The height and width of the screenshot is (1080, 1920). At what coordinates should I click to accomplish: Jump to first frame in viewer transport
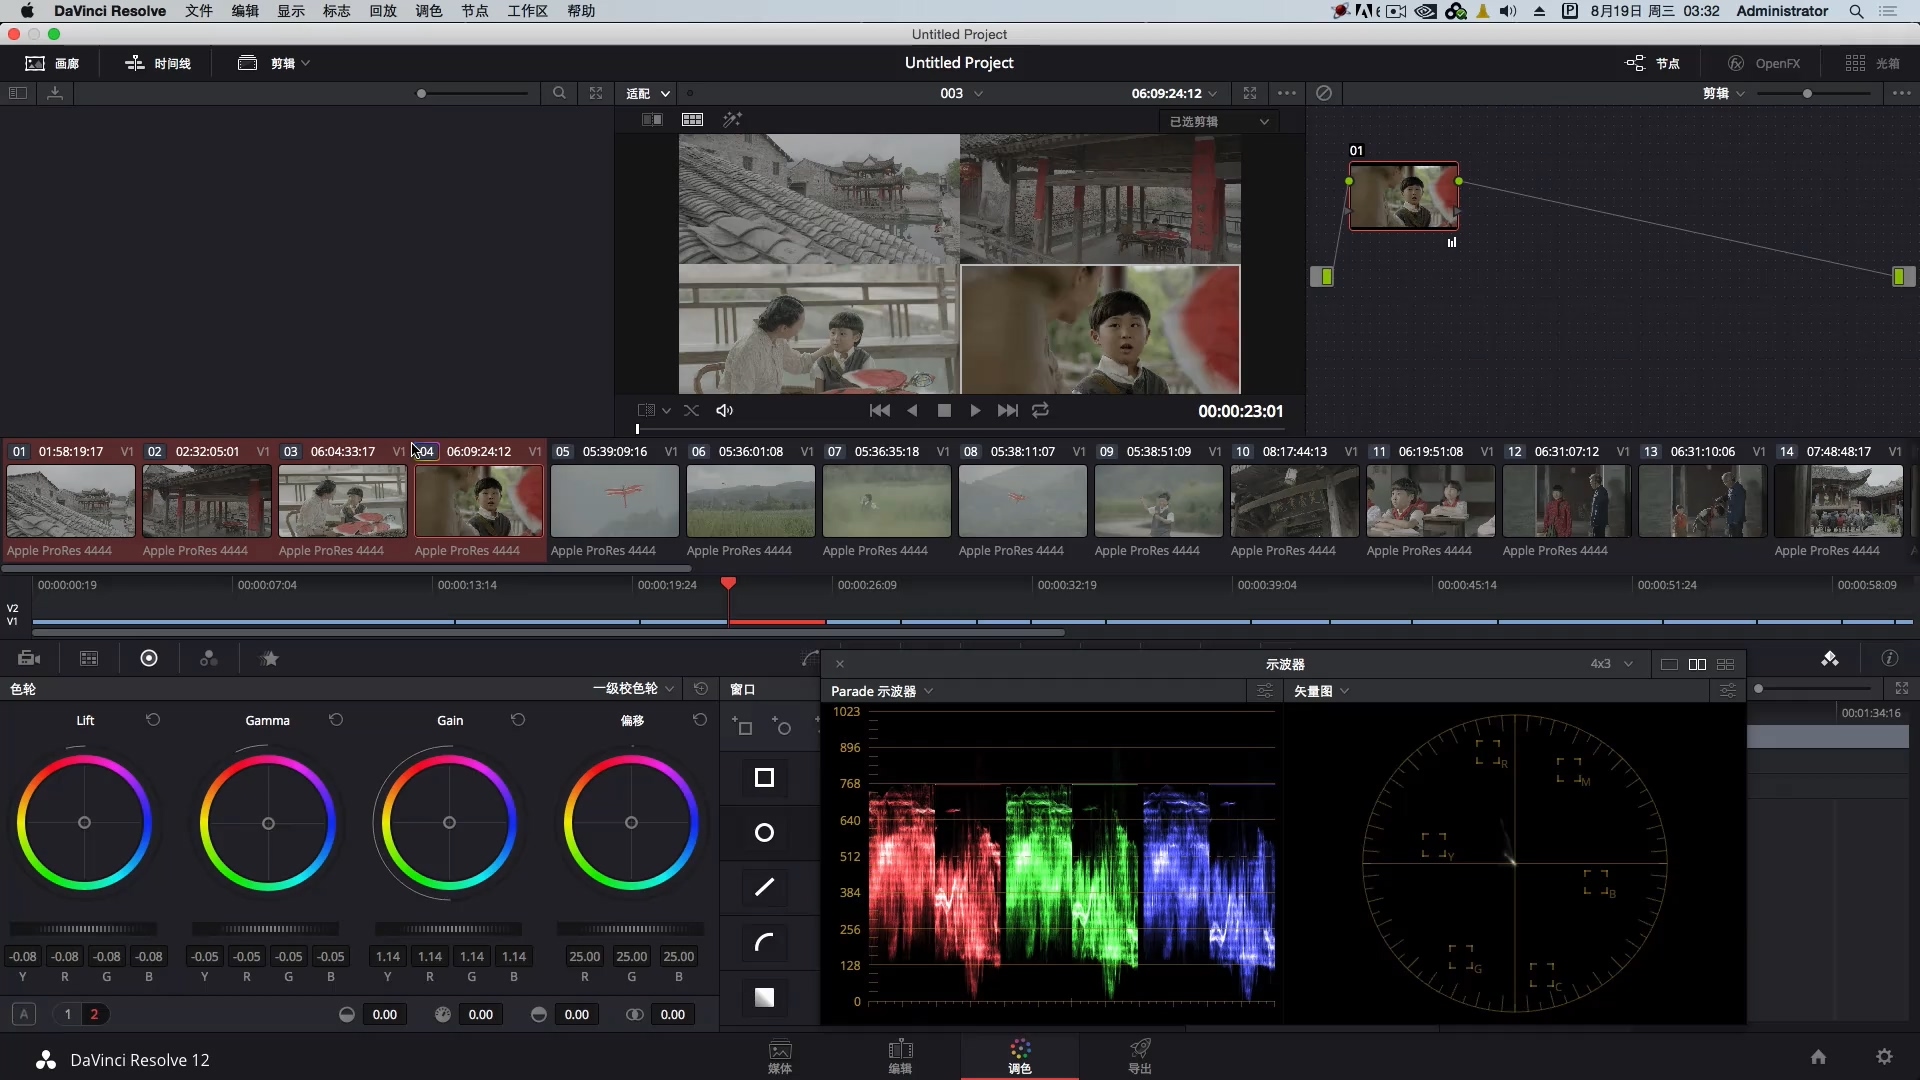click(880, 410)
